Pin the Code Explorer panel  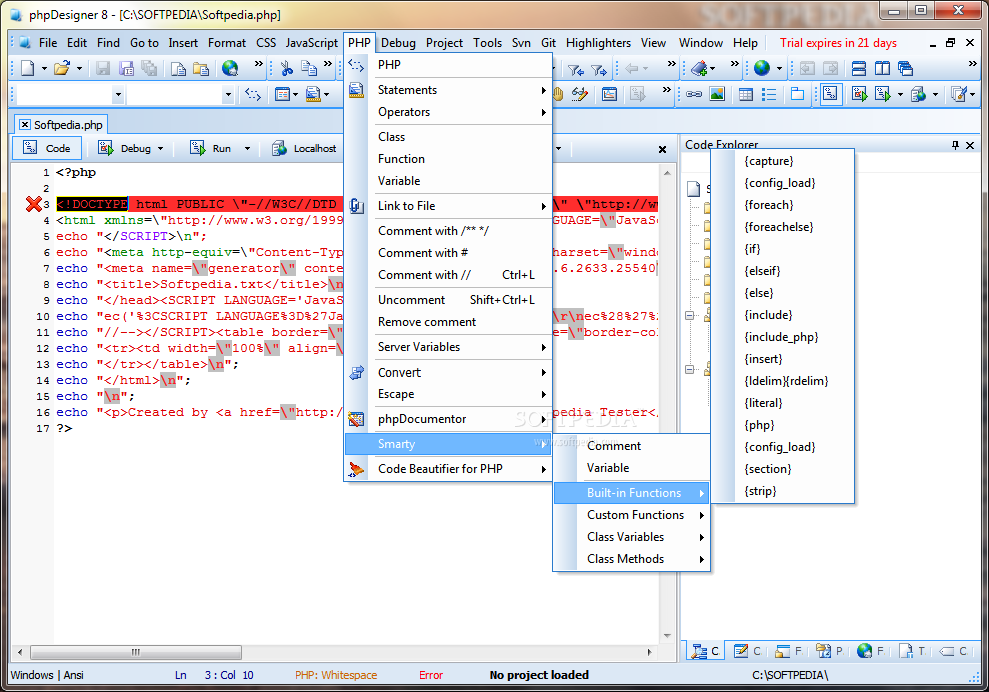pyautogui.click(x=956, y=145)
